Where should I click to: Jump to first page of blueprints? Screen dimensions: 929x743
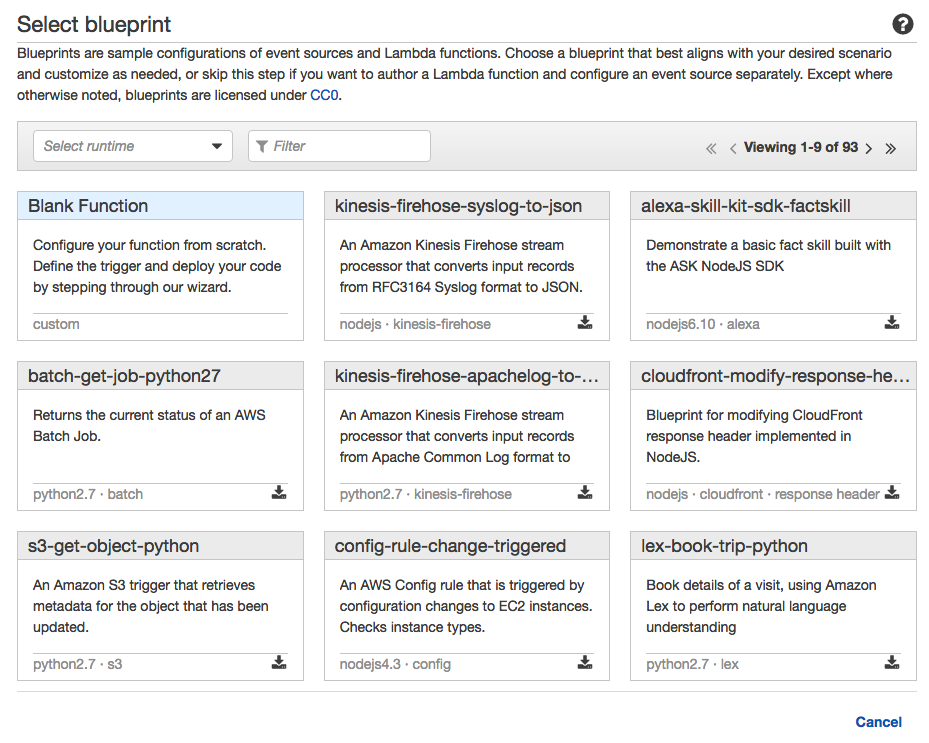pyautogui.click(x=711, y=148)
